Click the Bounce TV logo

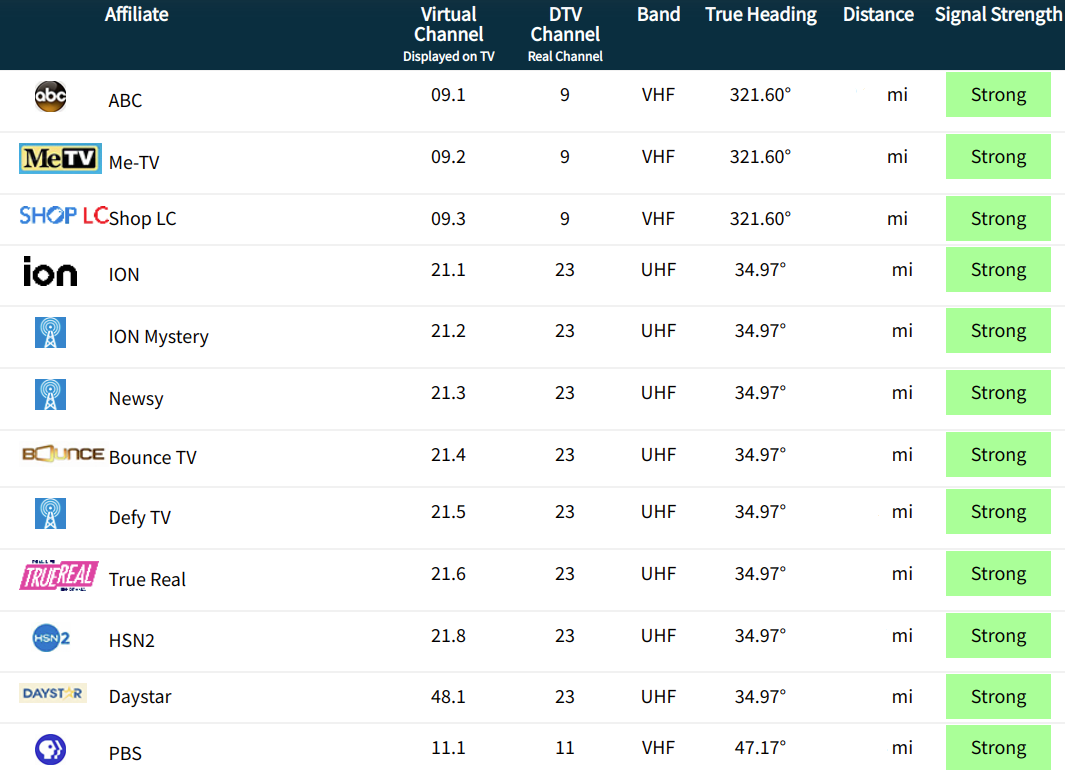tap(63, 454)
